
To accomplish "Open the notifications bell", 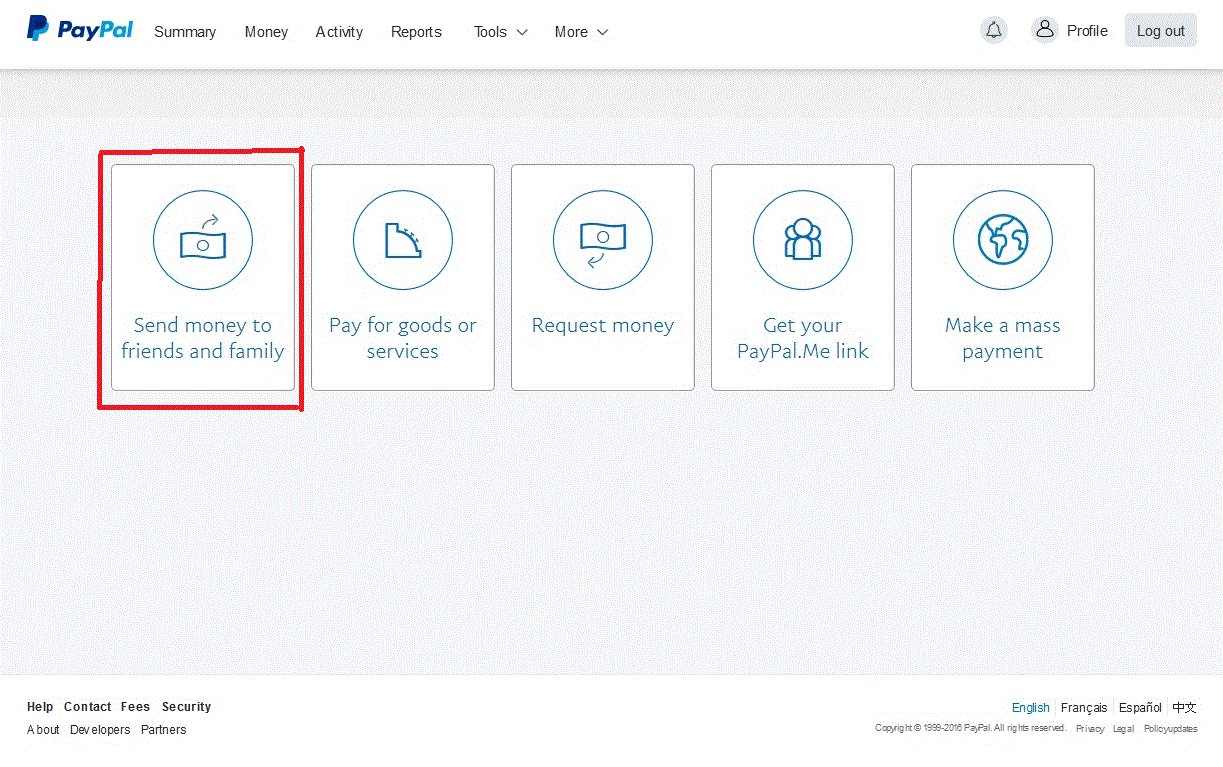I will [x=994, y=30].
